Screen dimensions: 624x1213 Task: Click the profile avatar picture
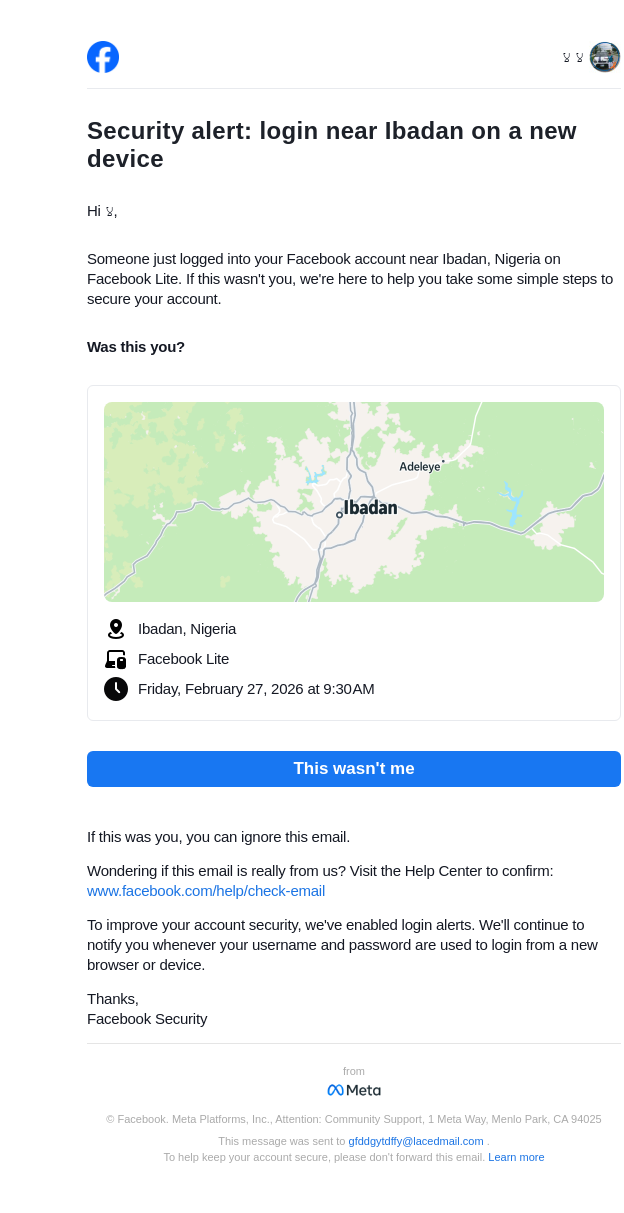tap(605, 57)
